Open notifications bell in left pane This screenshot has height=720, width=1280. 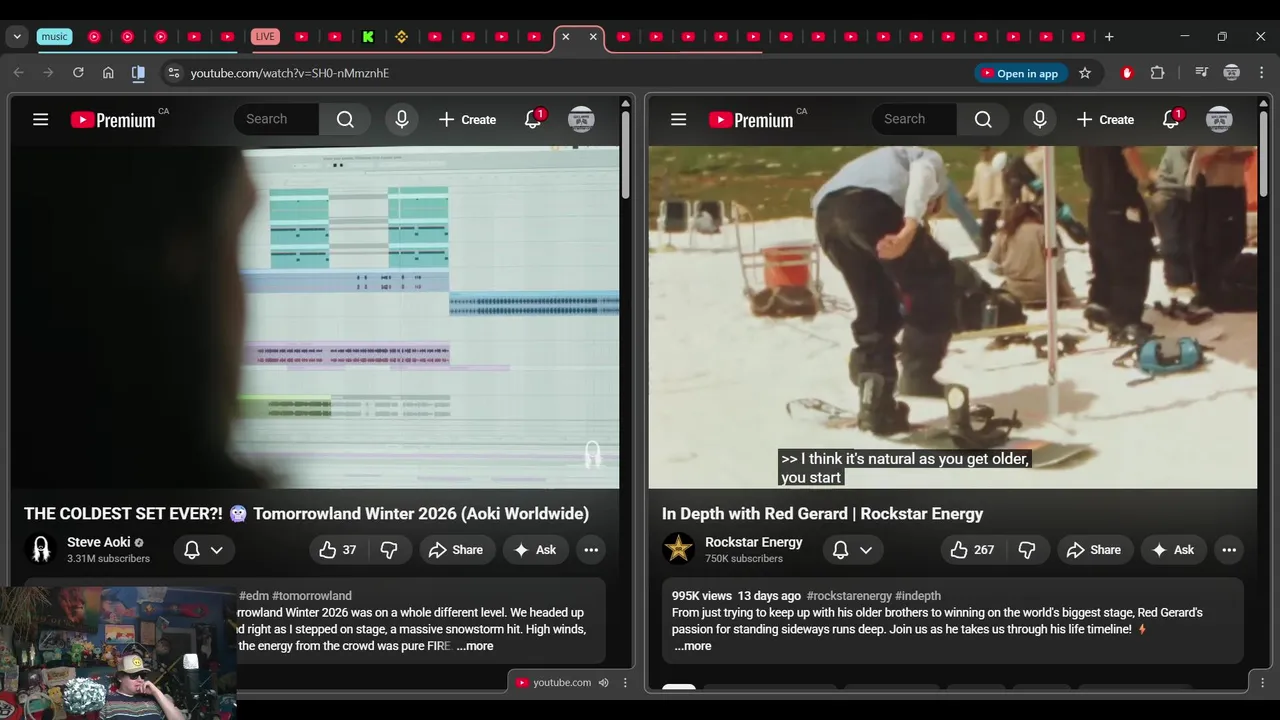click(x=533, y=120)
